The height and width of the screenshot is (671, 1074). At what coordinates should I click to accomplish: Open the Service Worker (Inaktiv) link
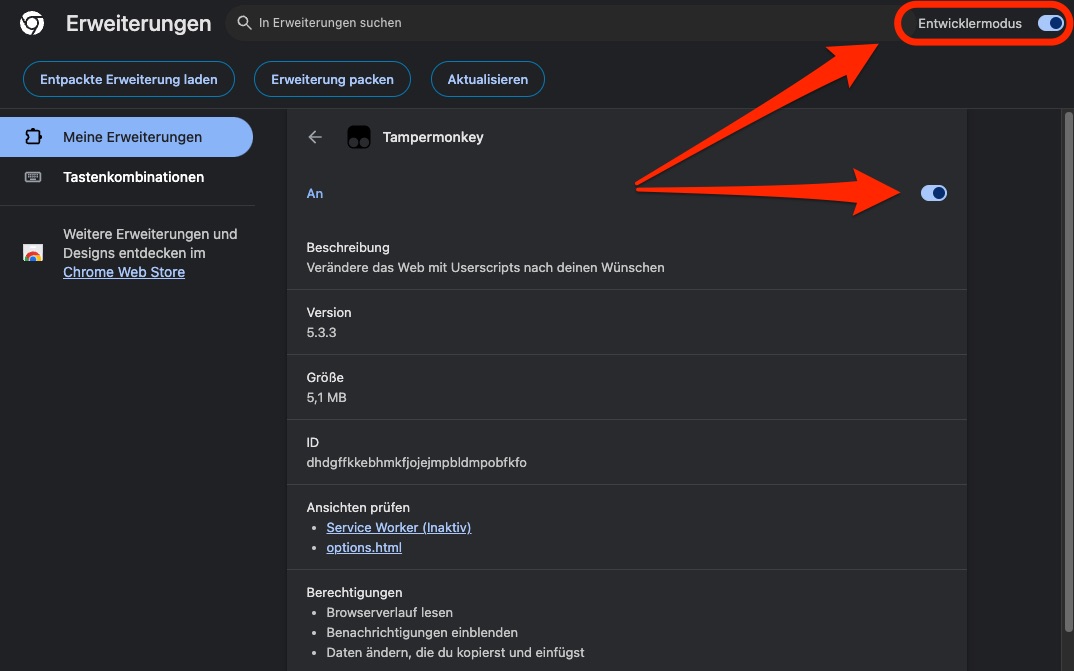click(x=399, y=527)
